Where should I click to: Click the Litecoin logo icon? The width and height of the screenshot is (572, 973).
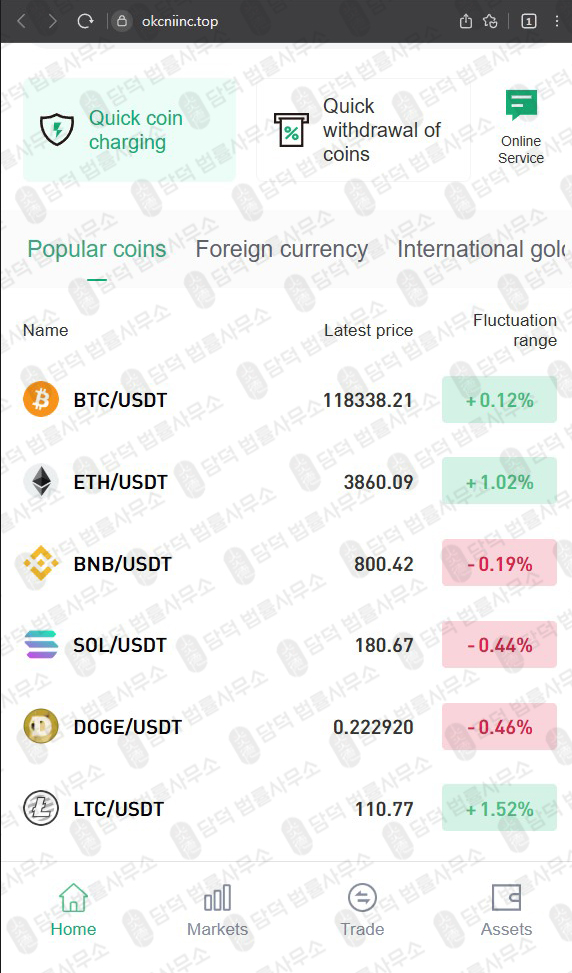[x=41, y=809]
